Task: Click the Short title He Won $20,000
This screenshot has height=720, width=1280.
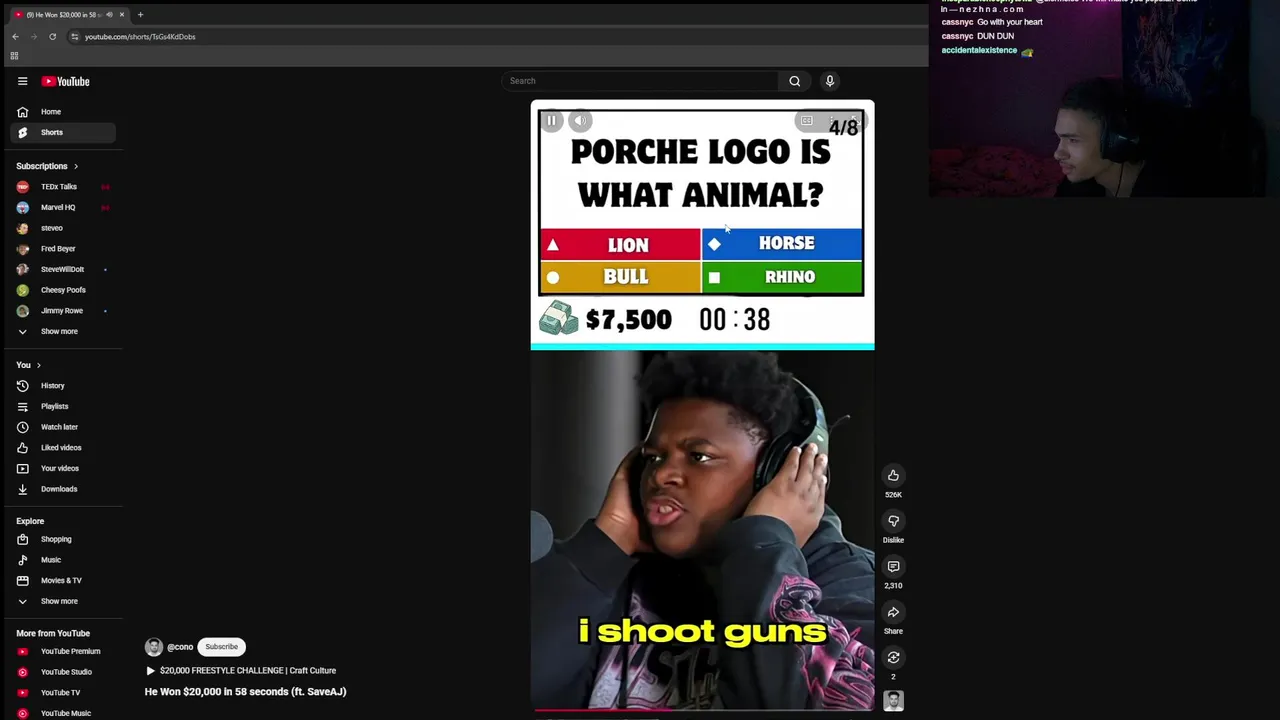Action: (245, 691)
